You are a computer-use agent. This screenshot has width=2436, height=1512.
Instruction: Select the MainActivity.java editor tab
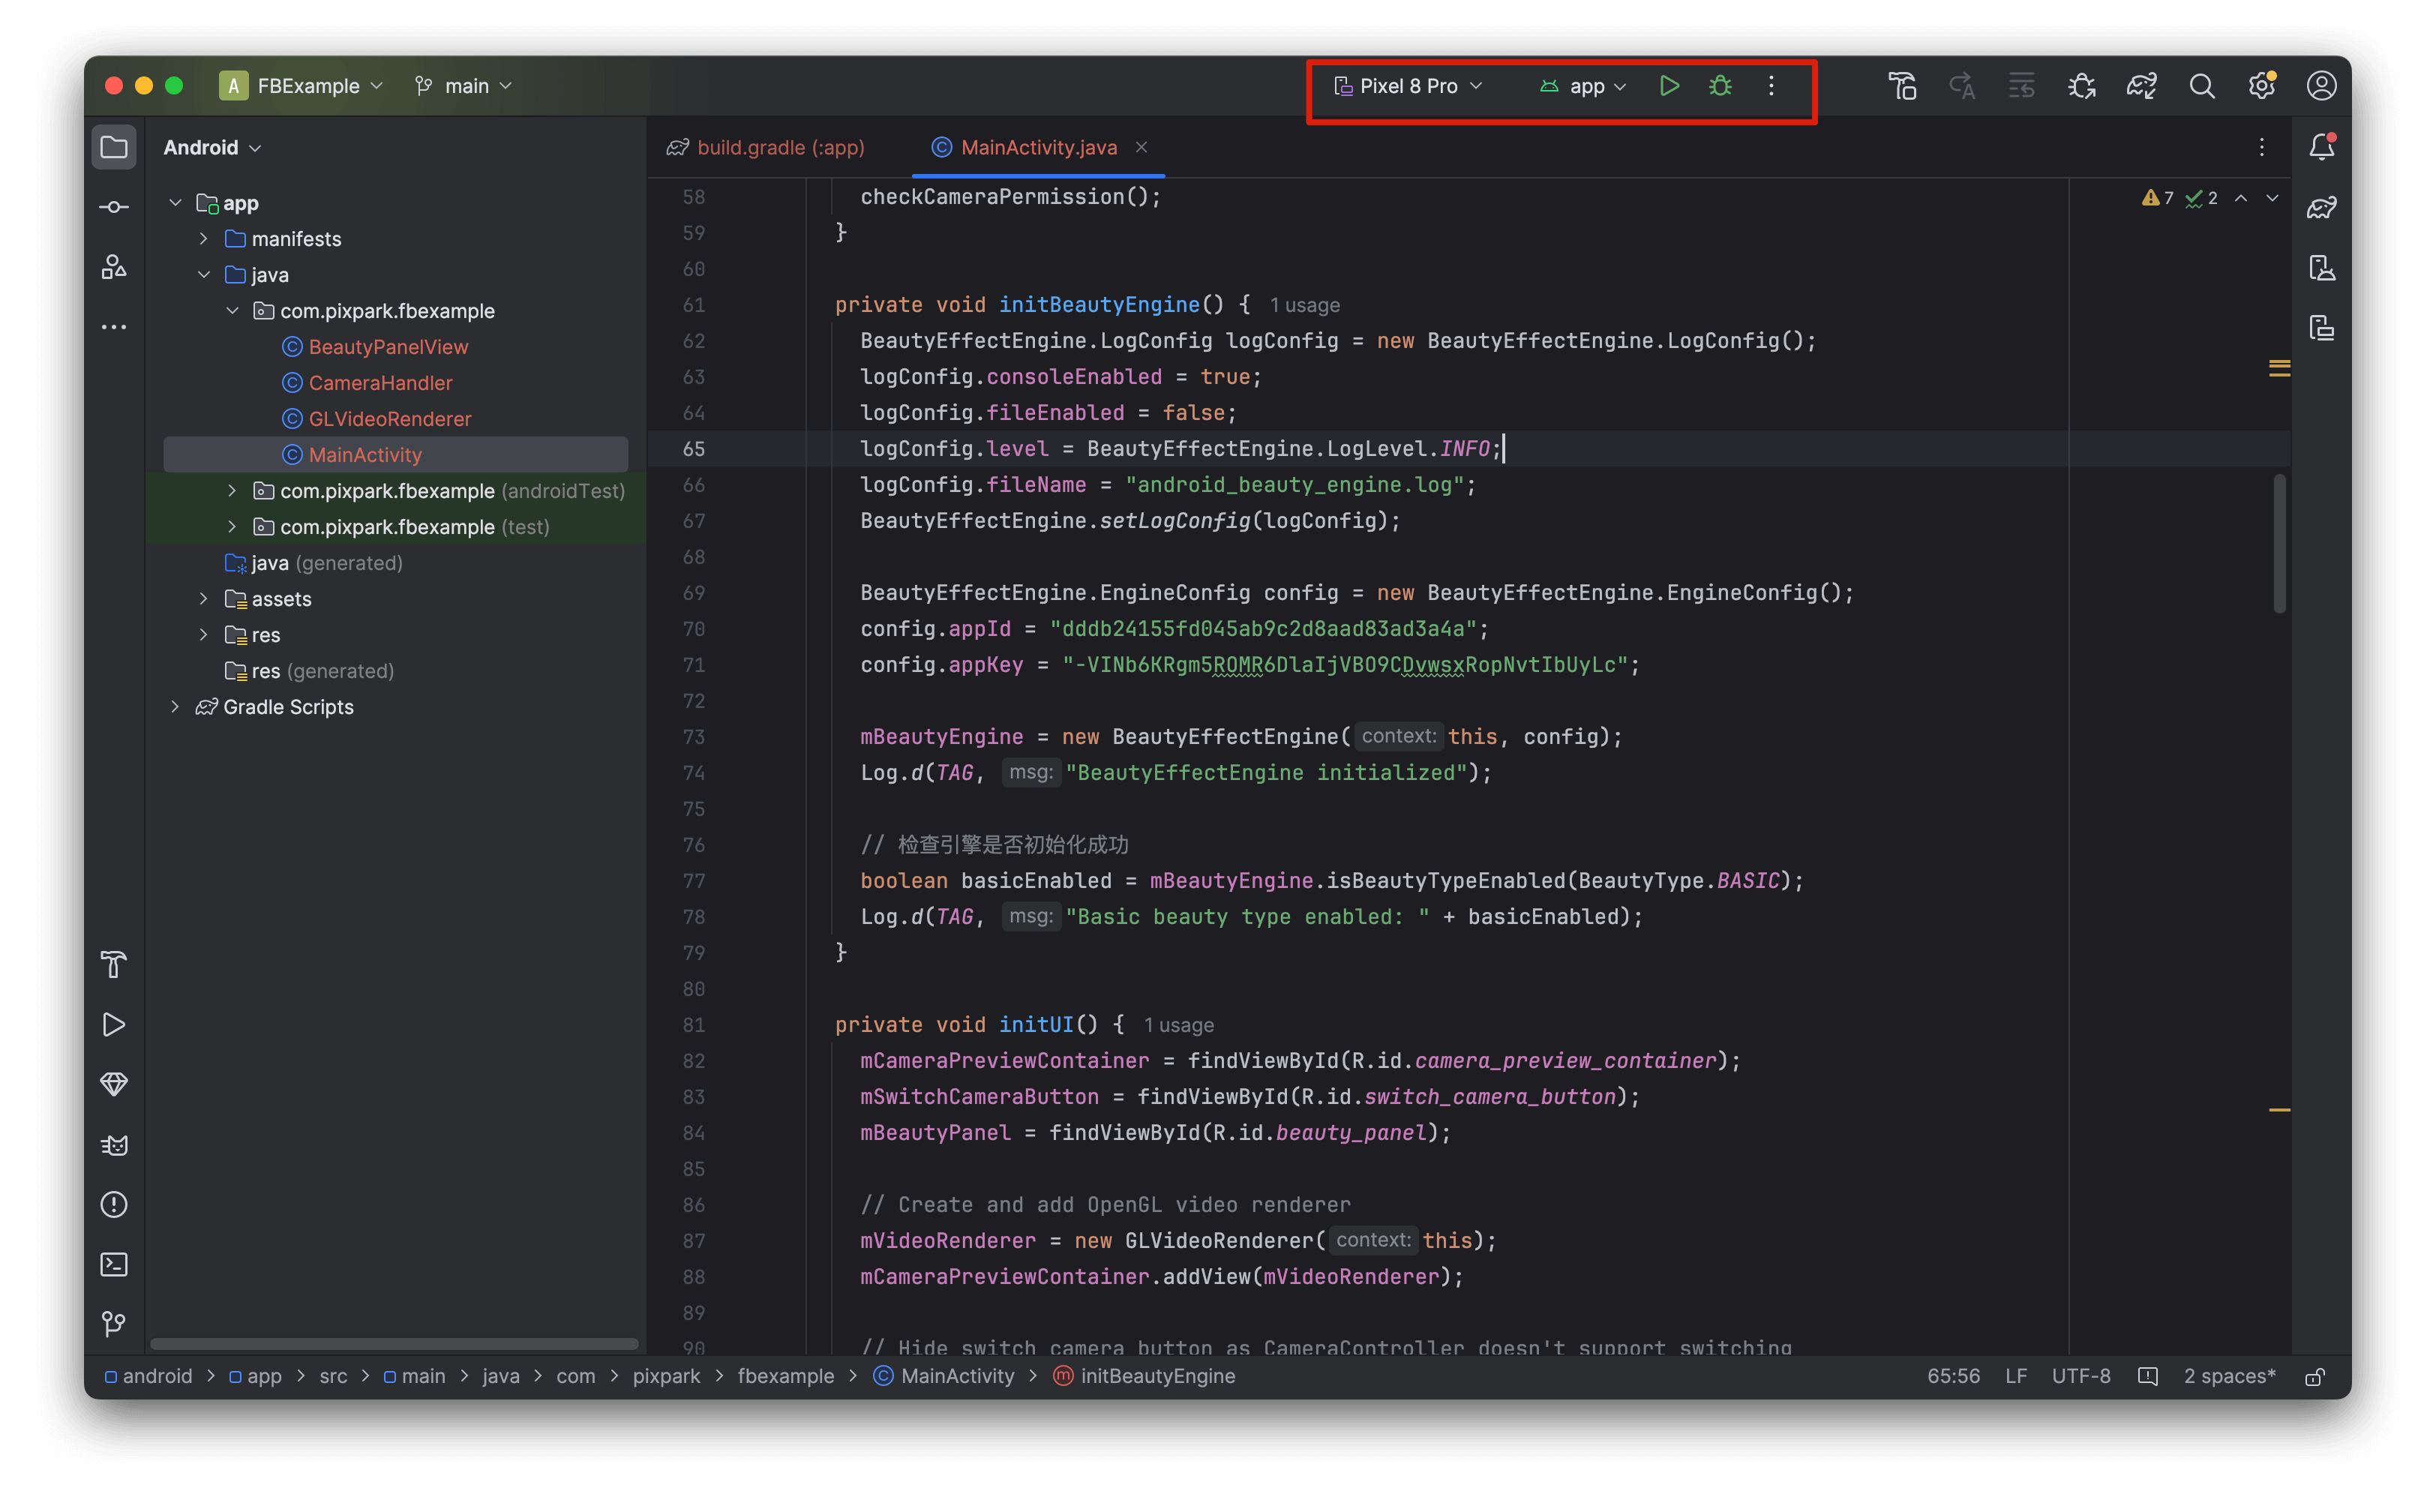[1037, 147]
